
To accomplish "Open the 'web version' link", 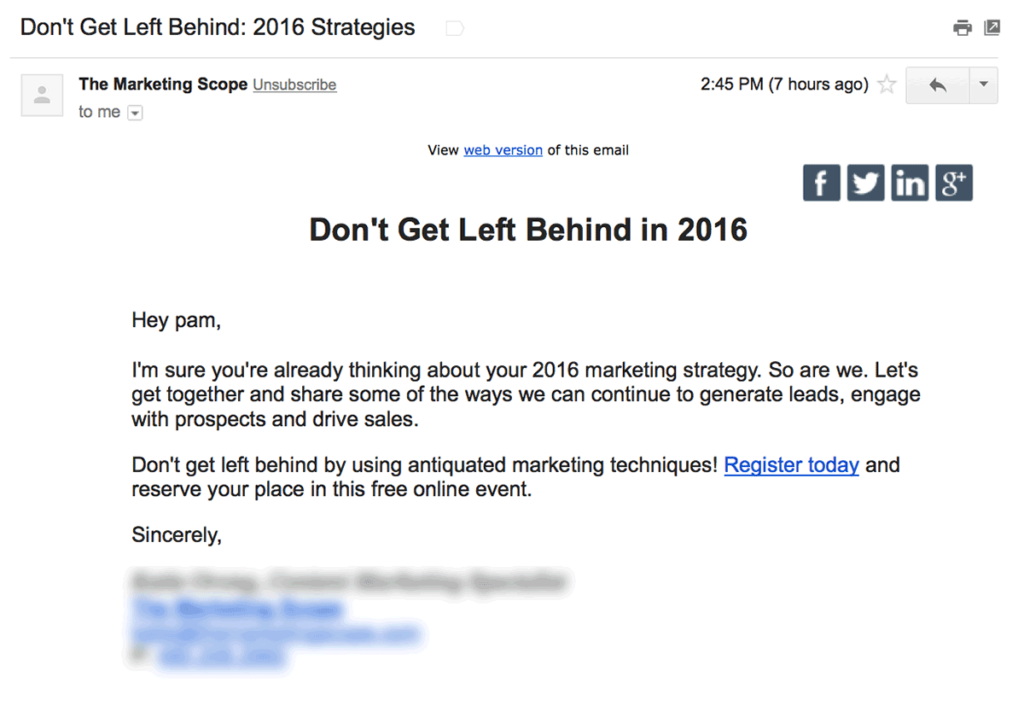I will click(503, 150).
